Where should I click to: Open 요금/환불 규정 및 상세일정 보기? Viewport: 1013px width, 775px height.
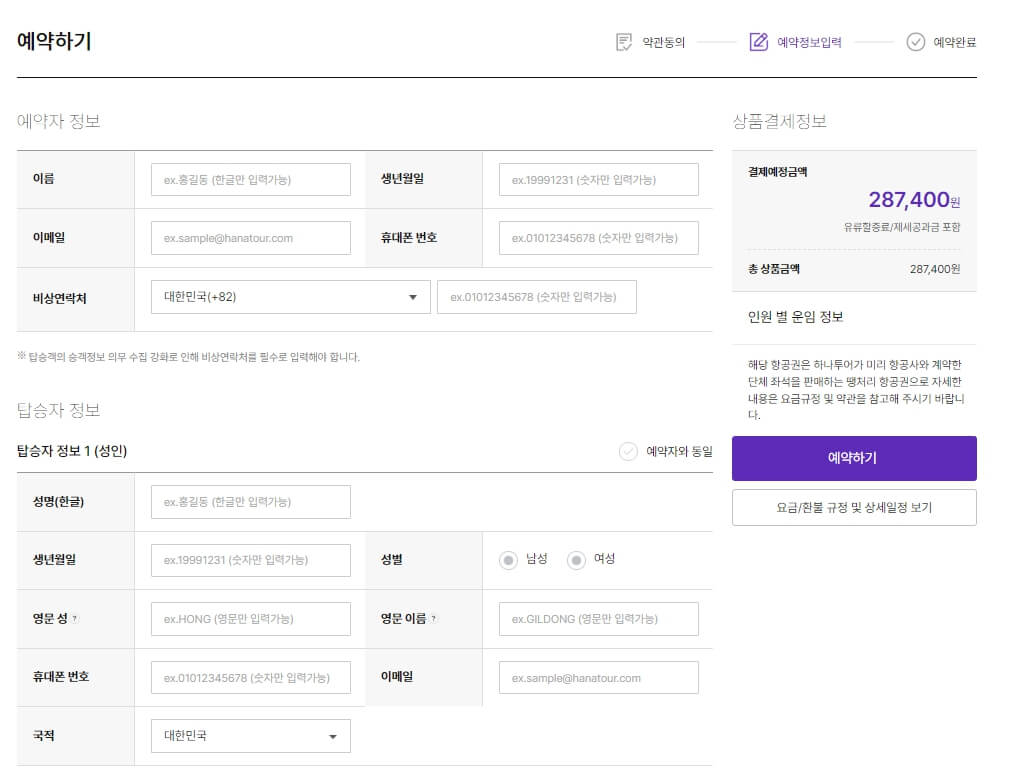855,507
